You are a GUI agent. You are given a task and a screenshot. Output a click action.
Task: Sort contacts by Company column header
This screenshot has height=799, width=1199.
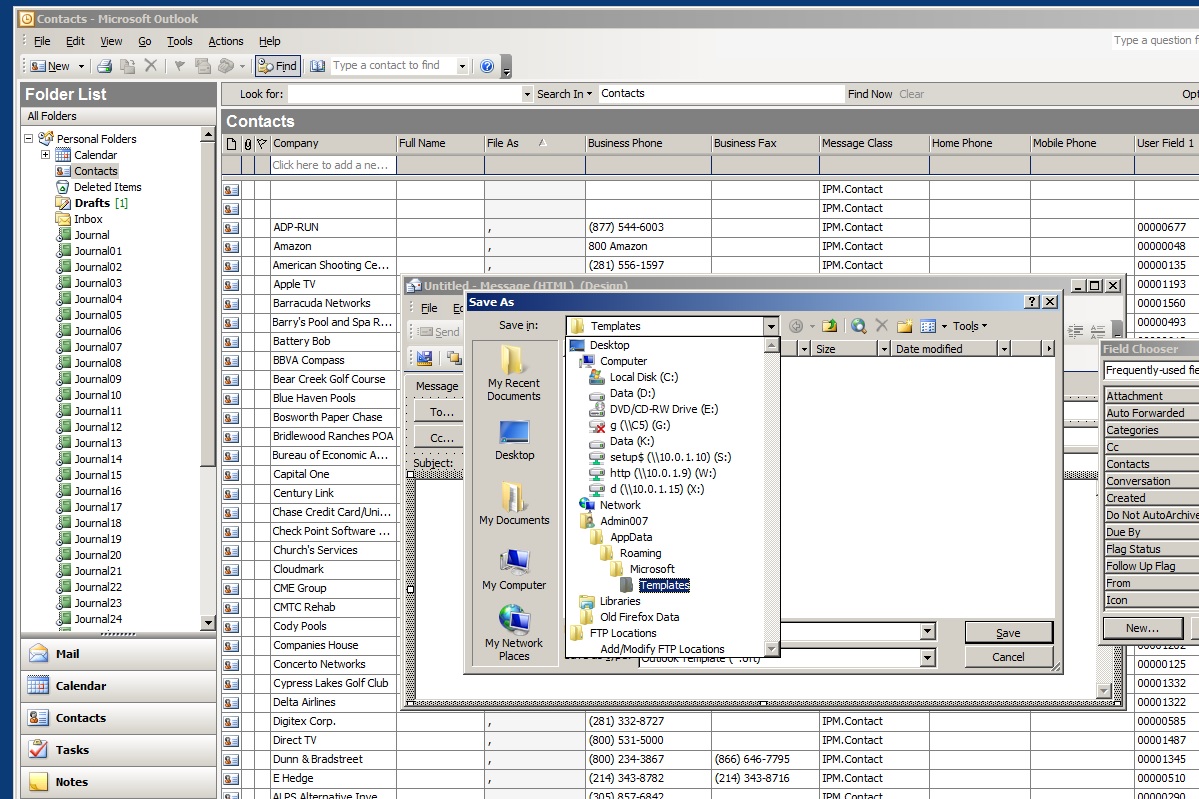[x=333, y=144]
